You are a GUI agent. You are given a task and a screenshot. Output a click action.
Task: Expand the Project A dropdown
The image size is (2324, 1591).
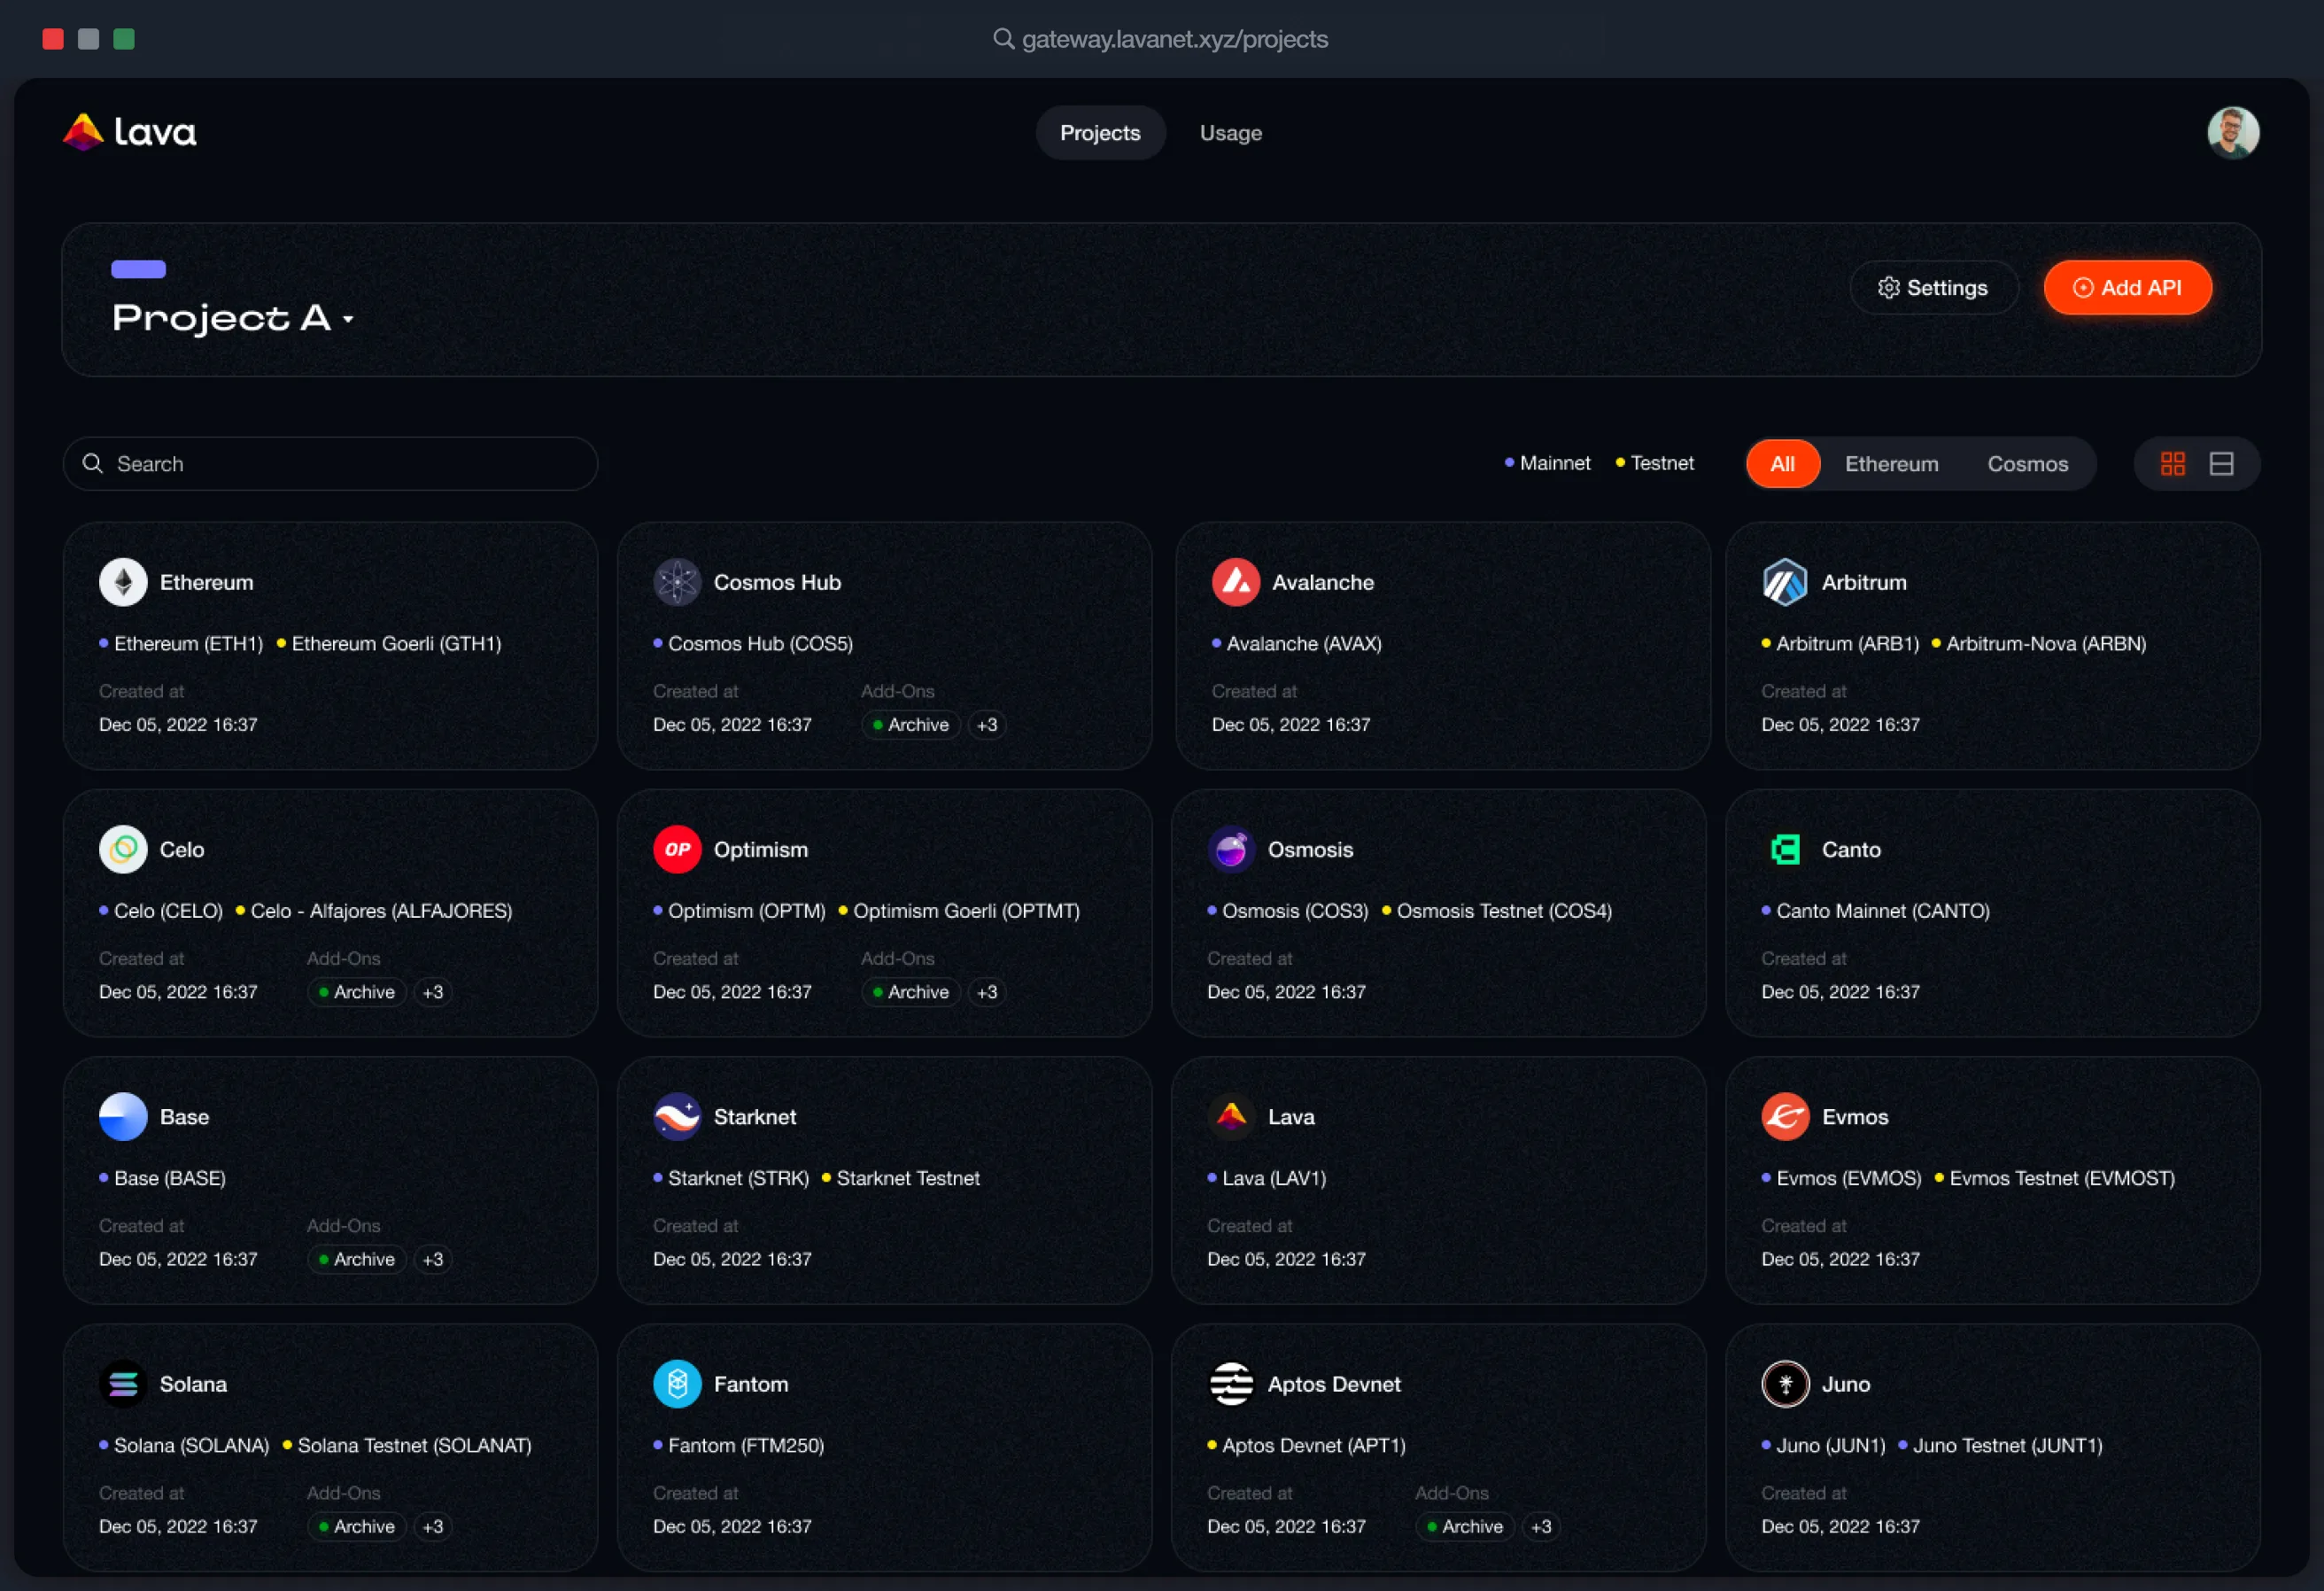(x=347, y=320)
